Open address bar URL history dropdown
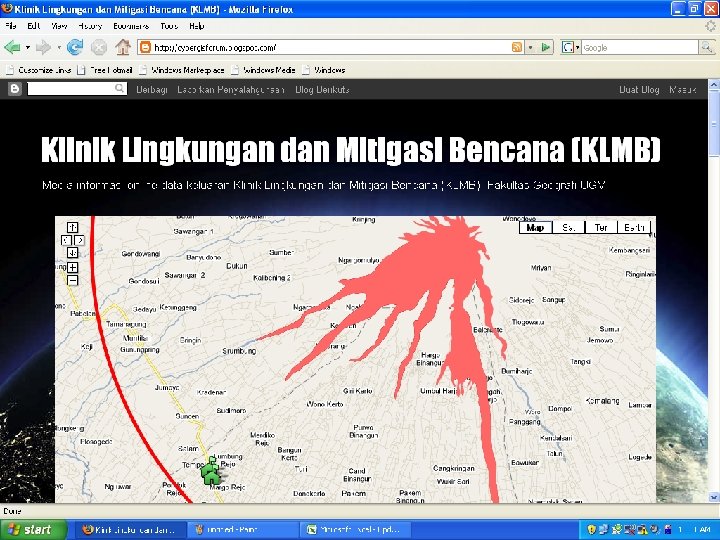 point(531,47)
